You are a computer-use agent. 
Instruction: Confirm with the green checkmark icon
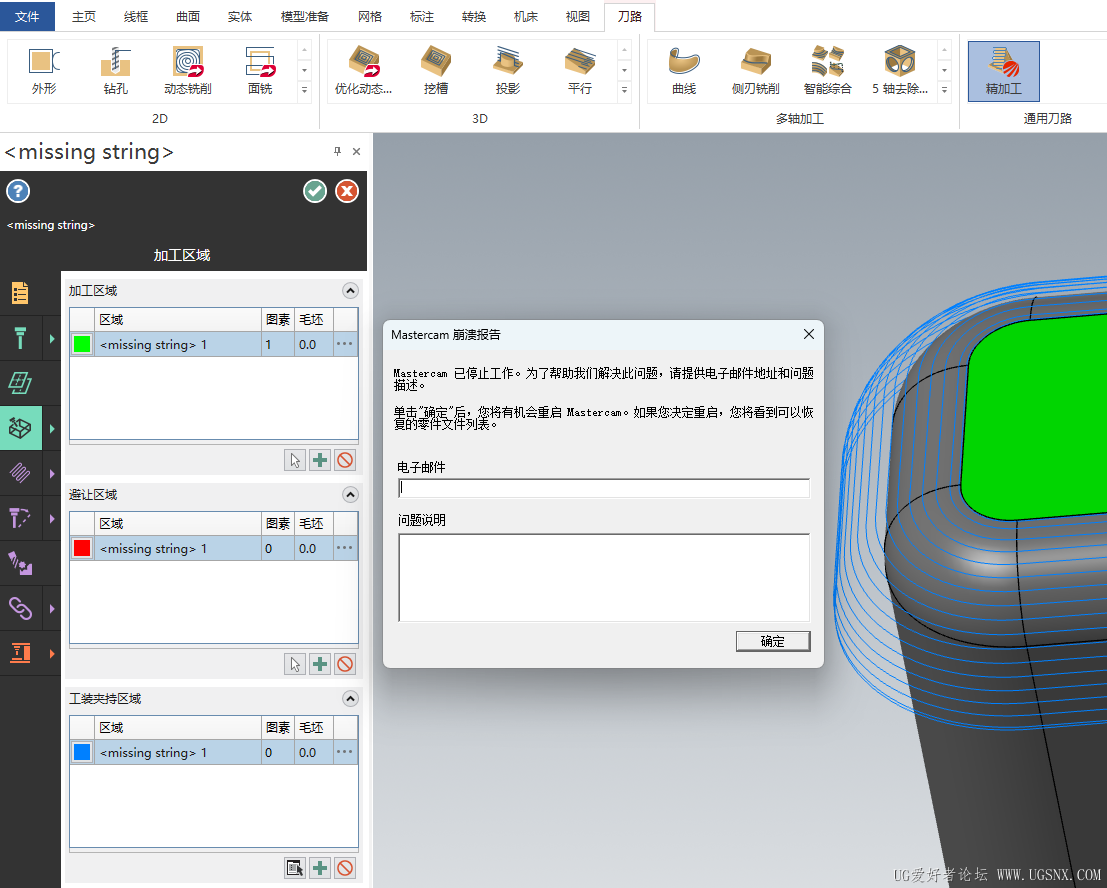click(x=315, y=191)
